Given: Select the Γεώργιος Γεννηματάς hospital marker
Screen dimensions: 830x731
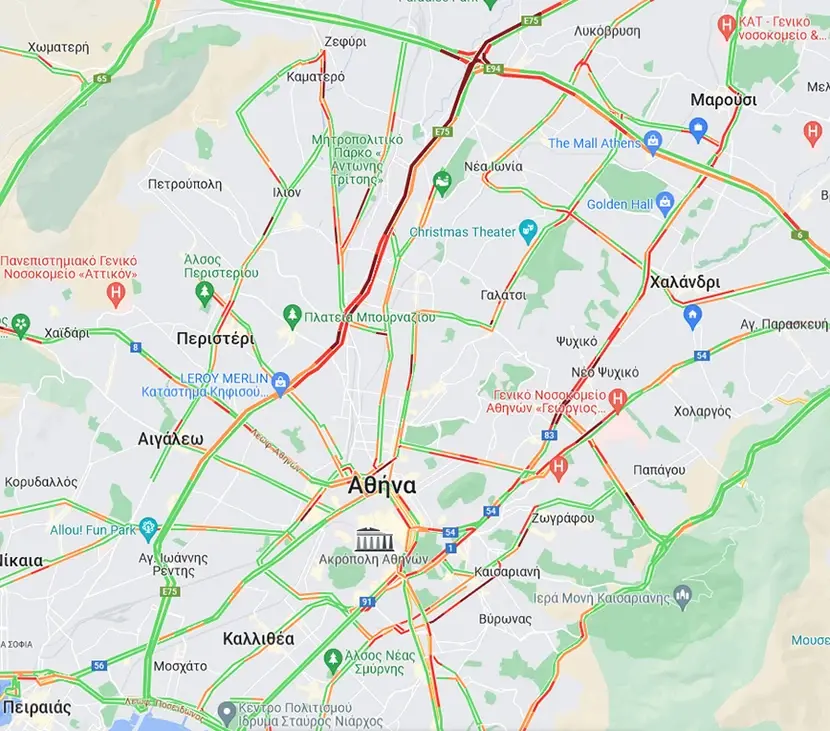Looking at the screenshot, I should [617, 399].
